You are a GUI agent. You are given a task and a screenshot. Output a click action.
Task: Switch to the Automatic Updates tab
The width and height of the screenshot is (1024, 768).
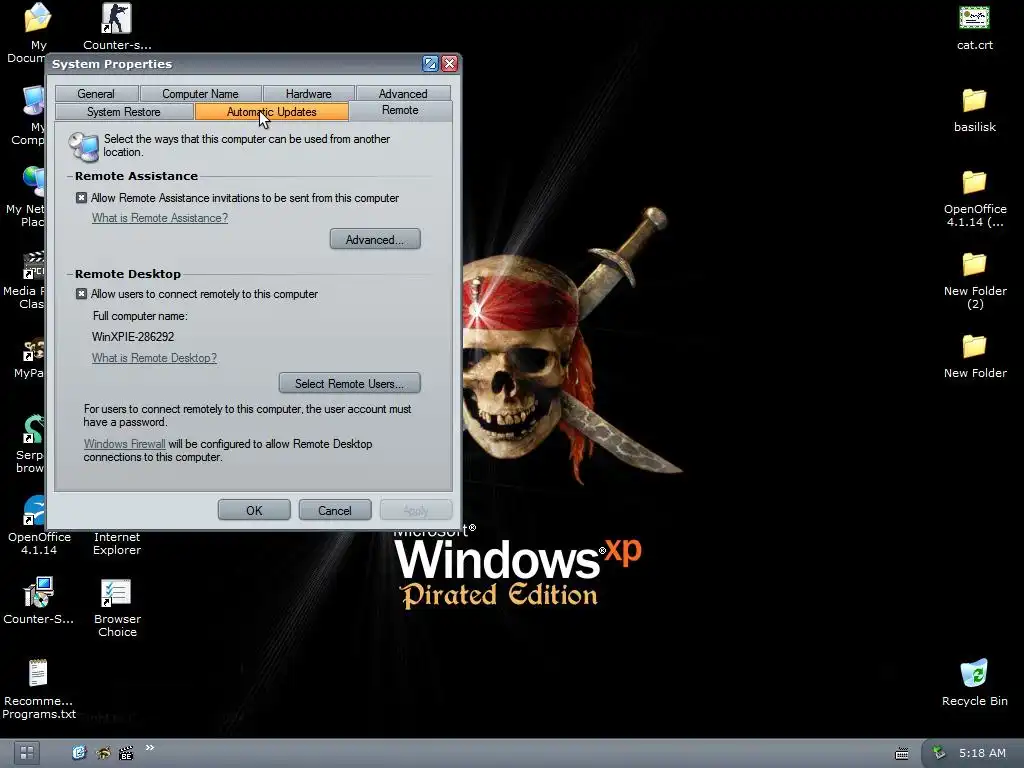272,112
